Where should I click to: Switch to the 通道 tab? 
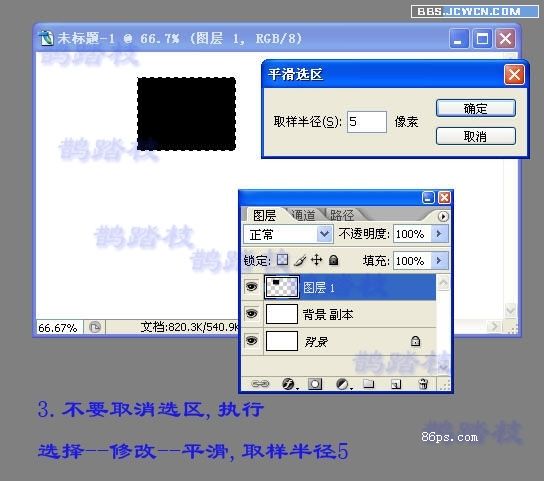pos(303,215)
